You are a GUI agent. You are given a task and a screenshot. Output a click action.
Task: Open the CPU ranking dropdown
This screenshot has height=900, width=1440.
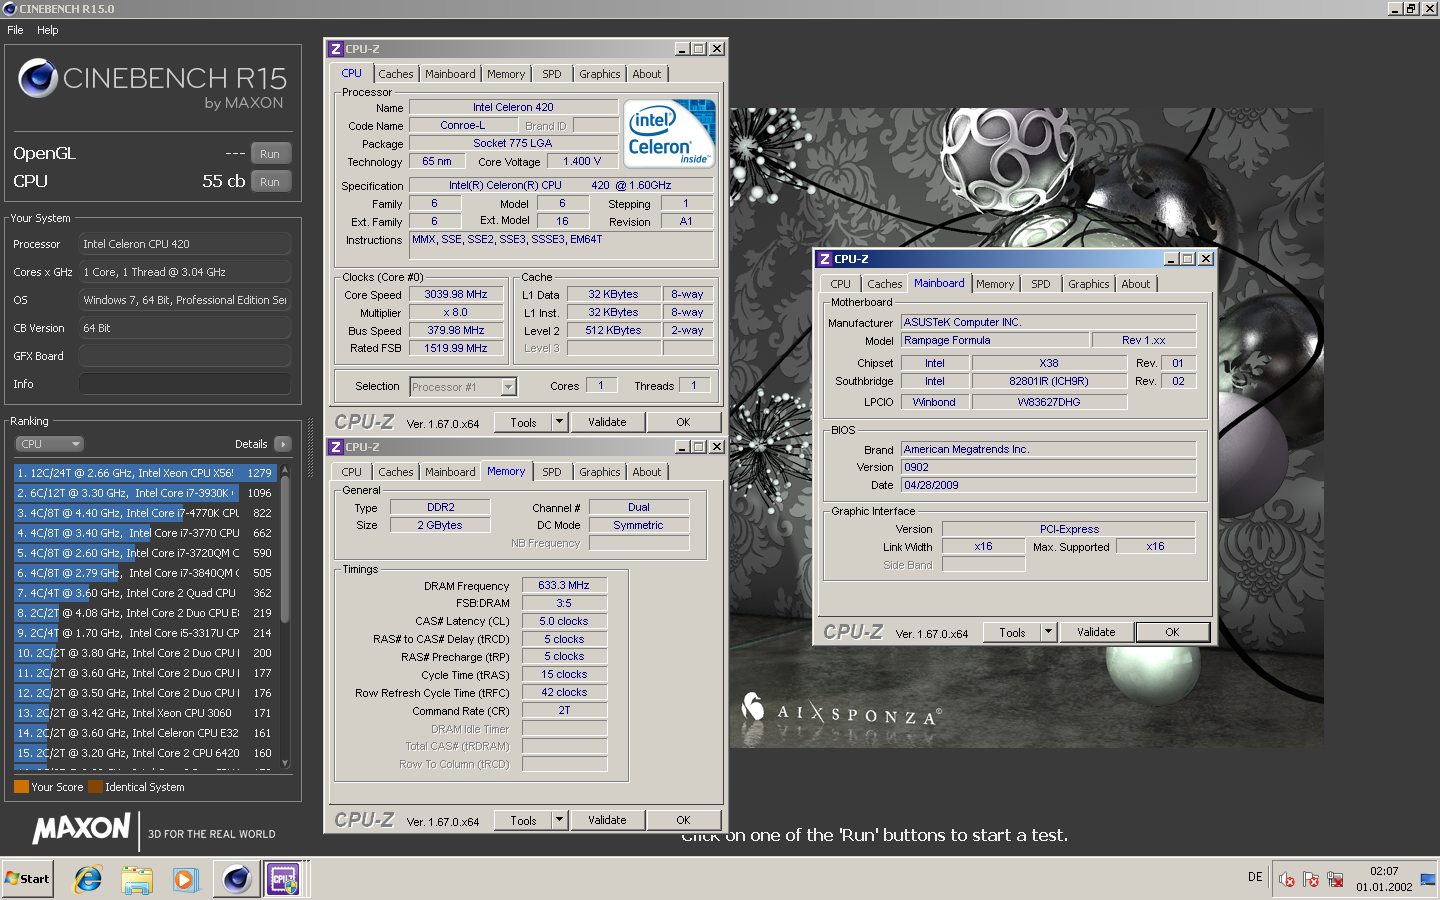(x=49, y=444)
